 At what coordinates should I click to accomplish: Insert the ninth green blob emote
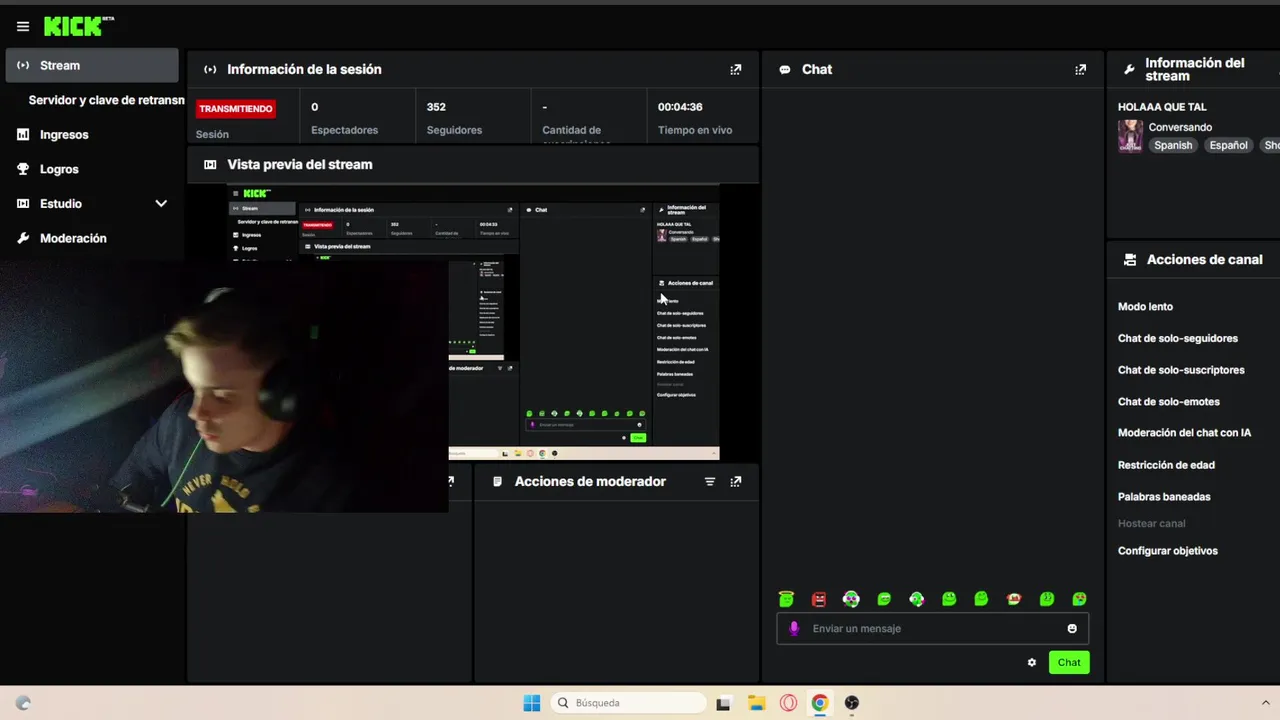pos(1047,599)
